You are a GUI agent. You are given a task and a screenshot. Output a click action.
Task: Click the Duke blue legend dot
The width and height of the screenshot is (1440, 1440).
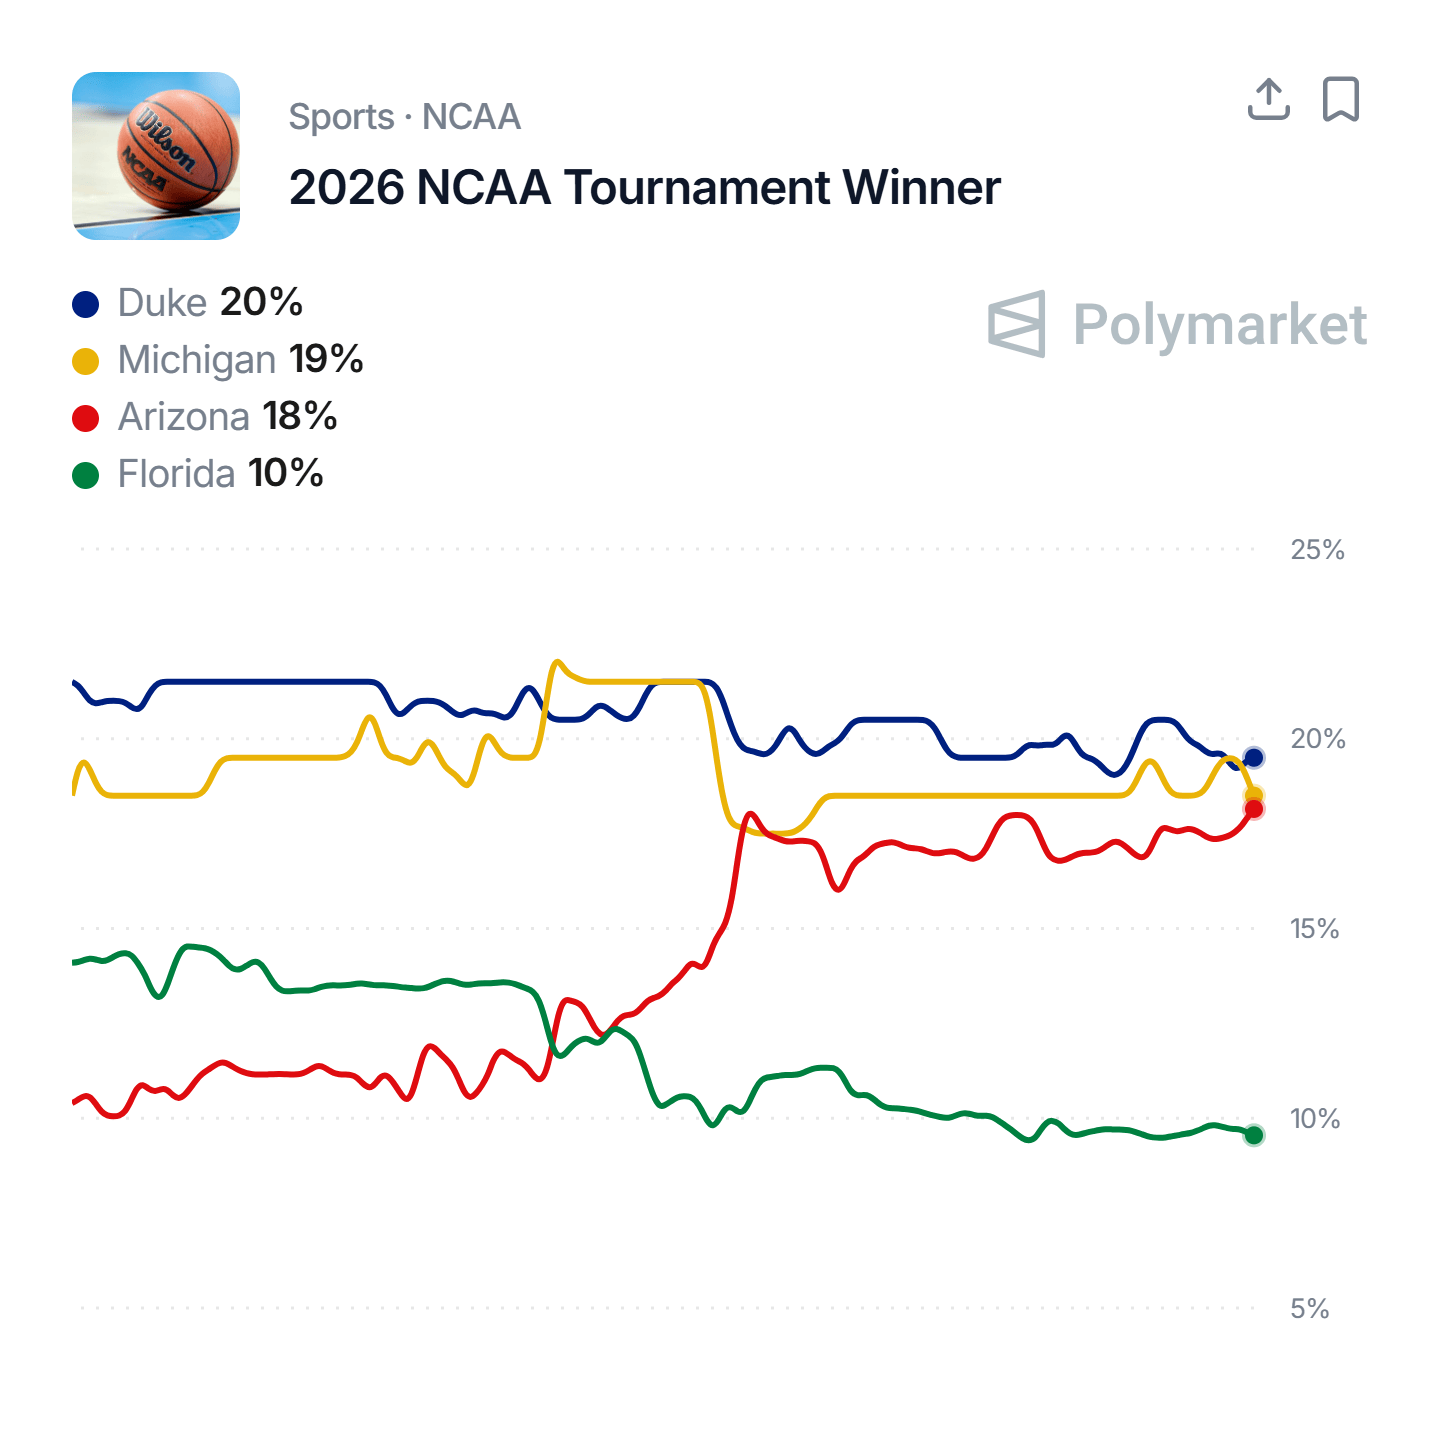(x=86, y=304)
